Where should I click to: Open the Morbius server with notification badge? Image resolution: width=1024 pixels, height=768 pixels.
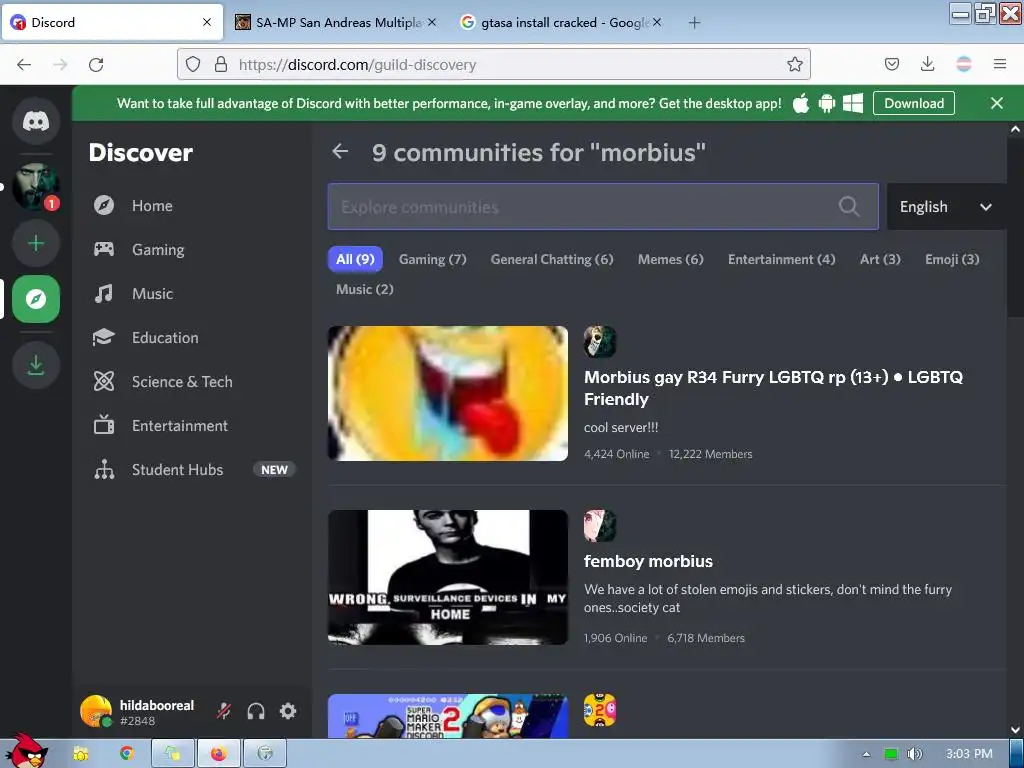[x=36, y=187]
